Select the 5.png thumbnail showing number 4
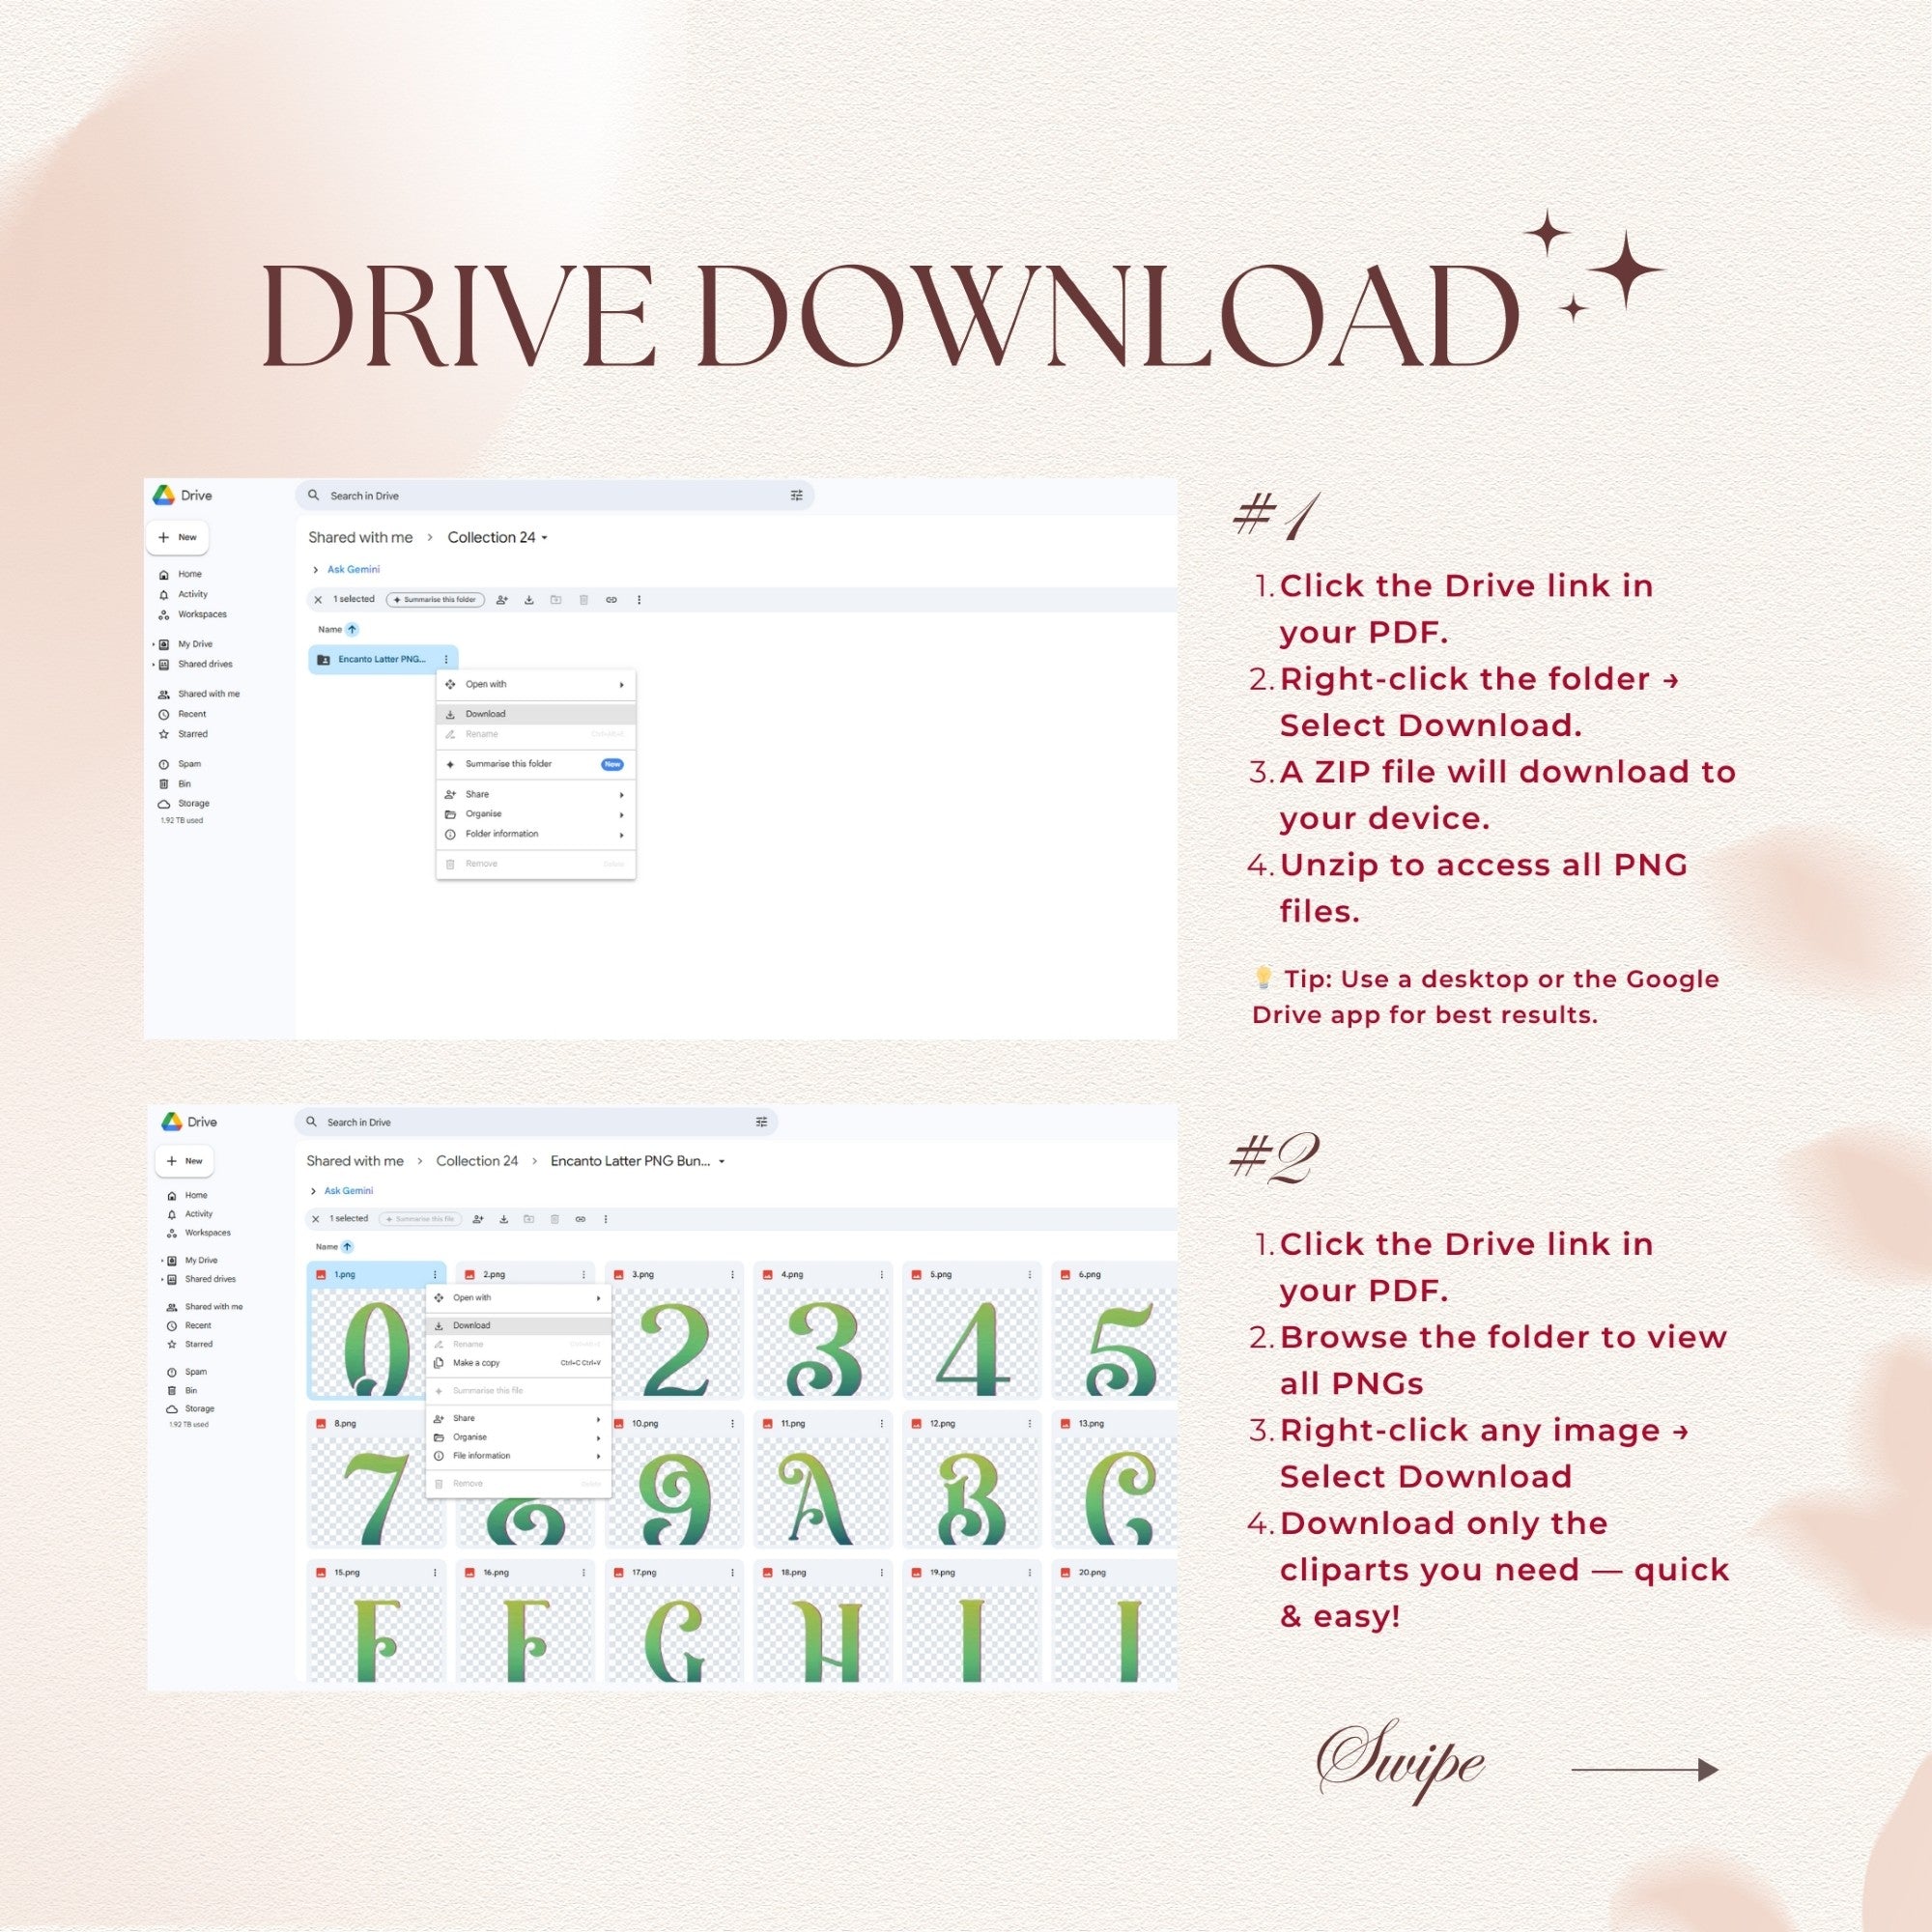 pos(972,1343)
